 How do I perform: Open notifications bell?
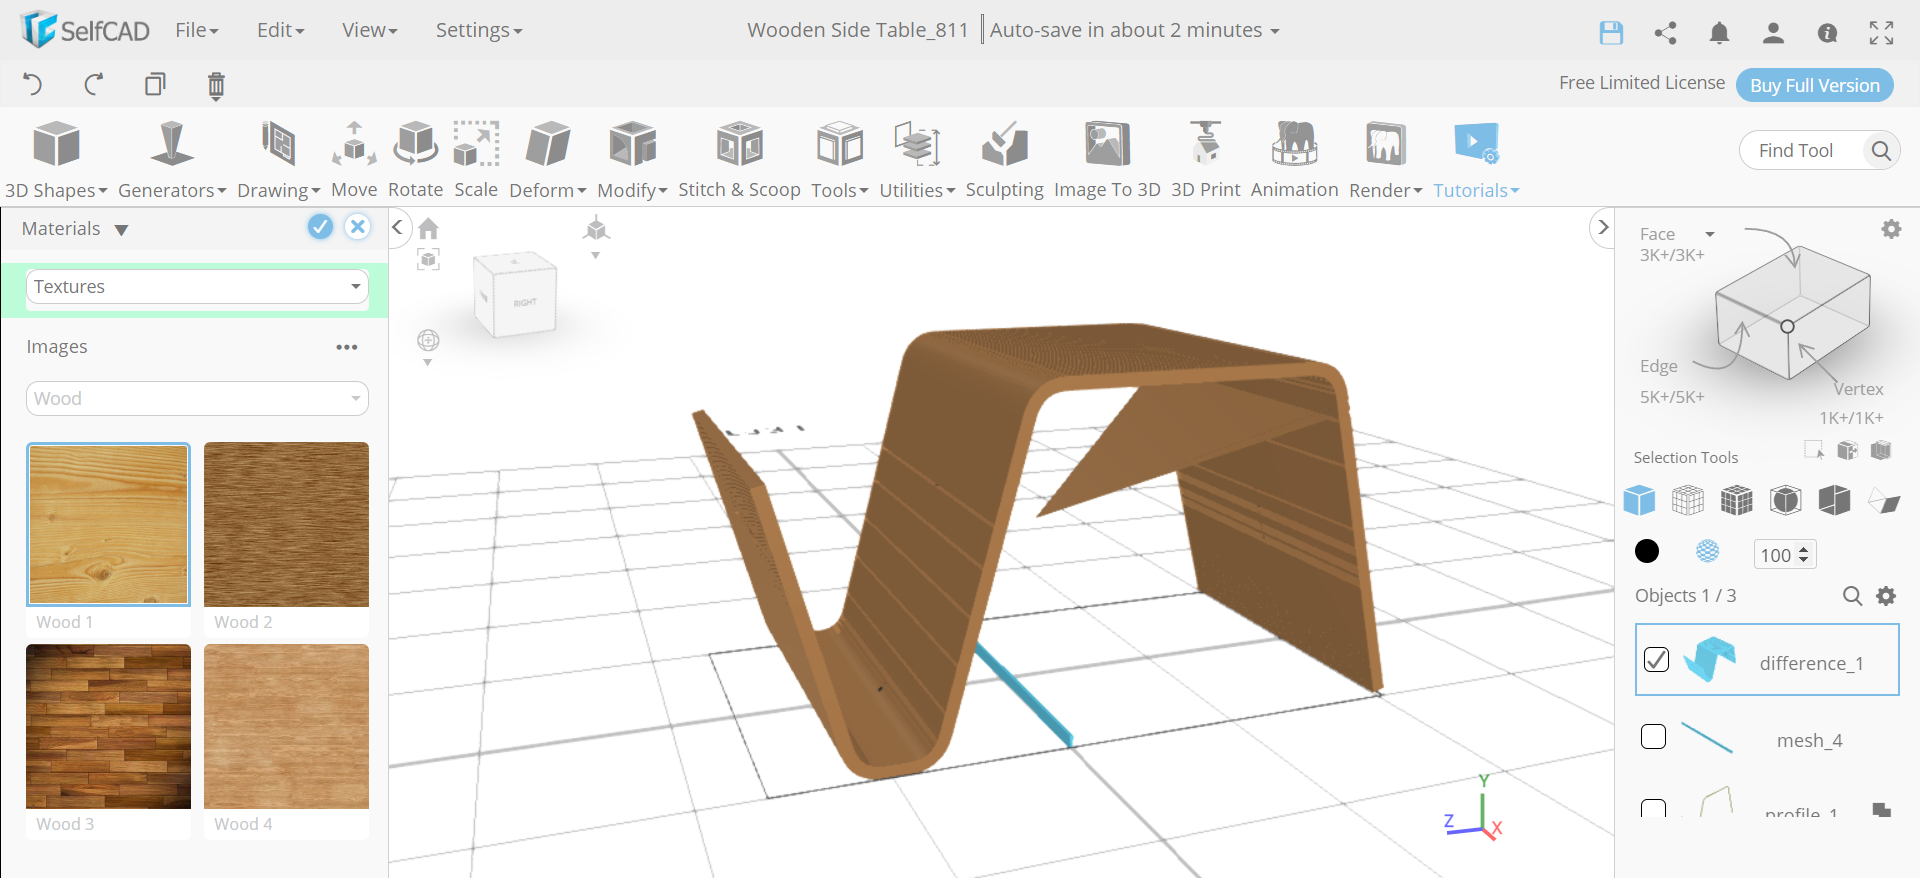[1719, 33]
